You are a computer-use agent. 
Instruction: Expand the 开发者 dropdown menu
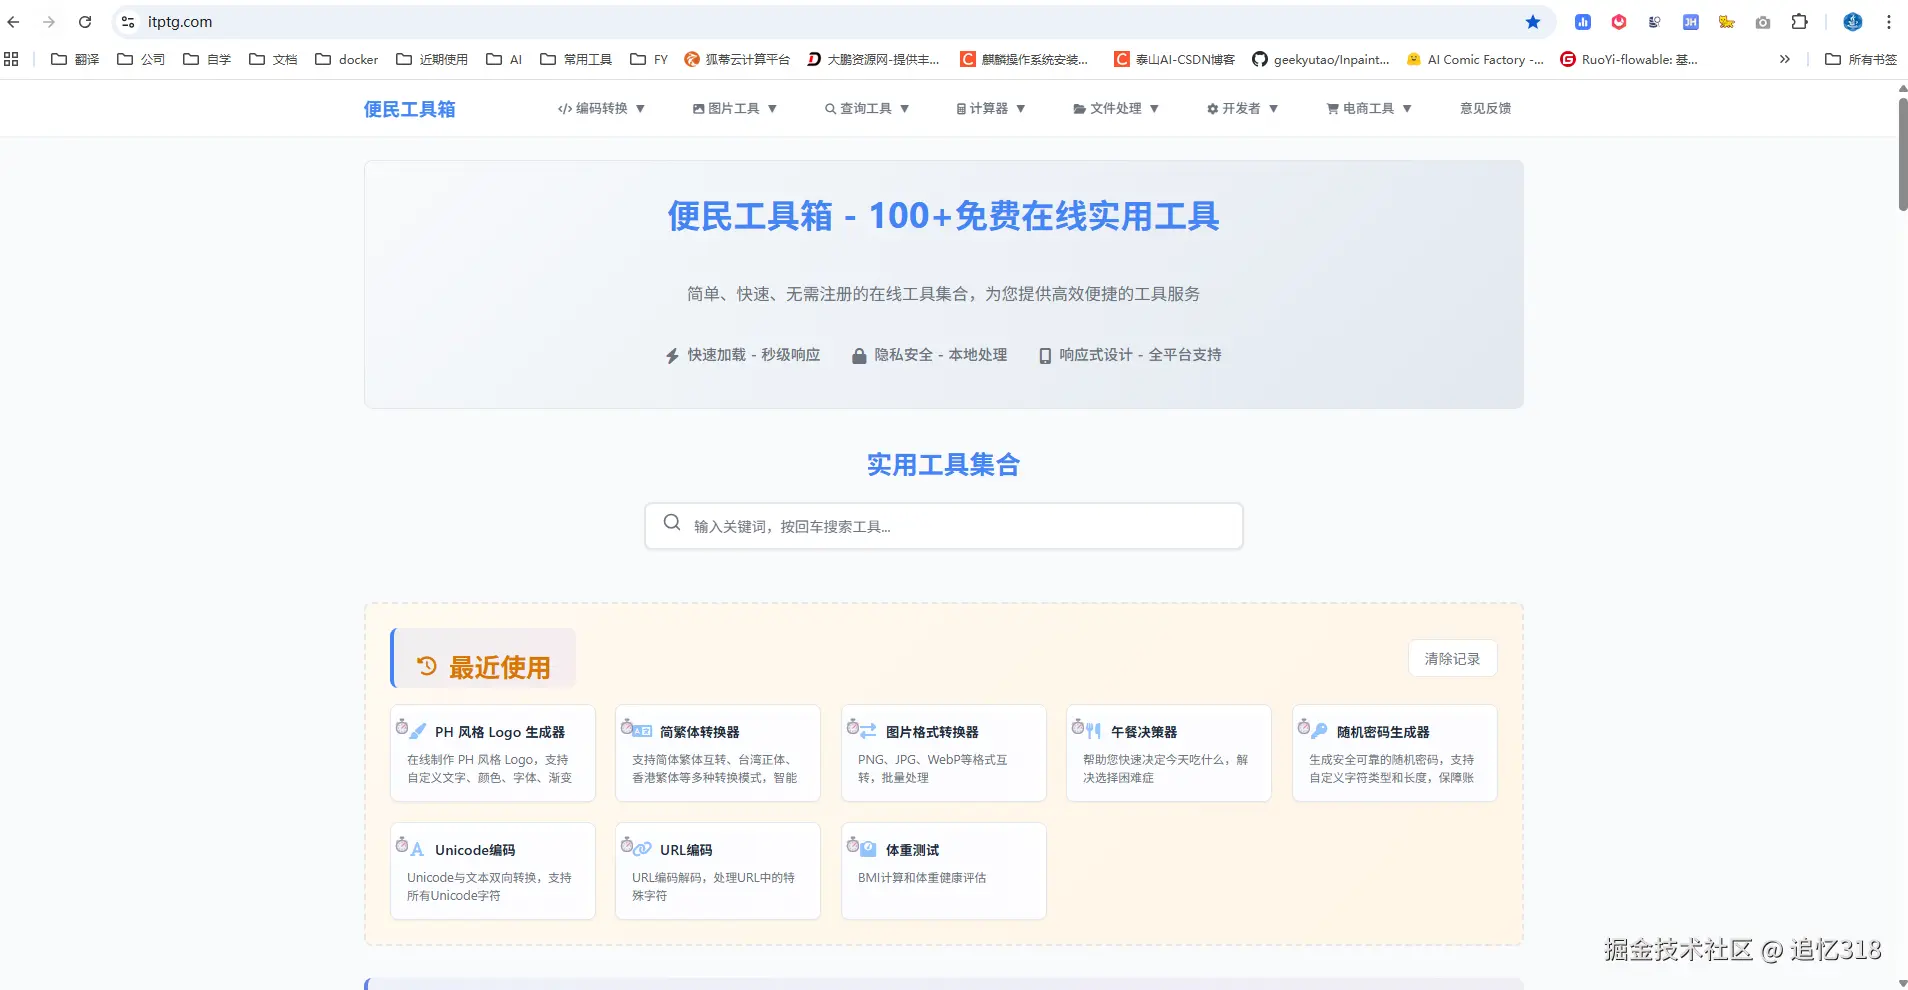pyautogui.click(x=1242, y=108)
